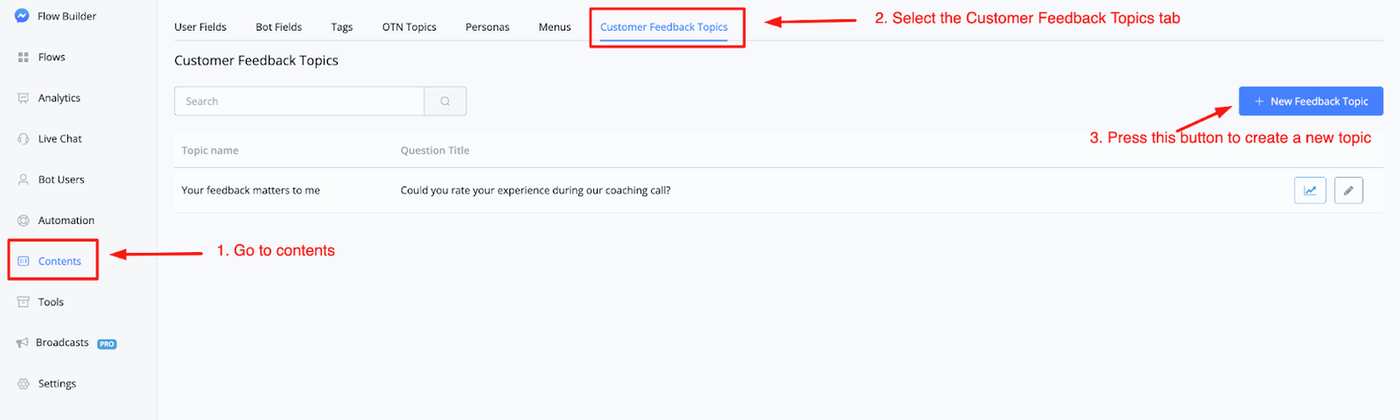Click the Live Chat headset icon
1400x420 pixels.
click(x=23, y=139)
